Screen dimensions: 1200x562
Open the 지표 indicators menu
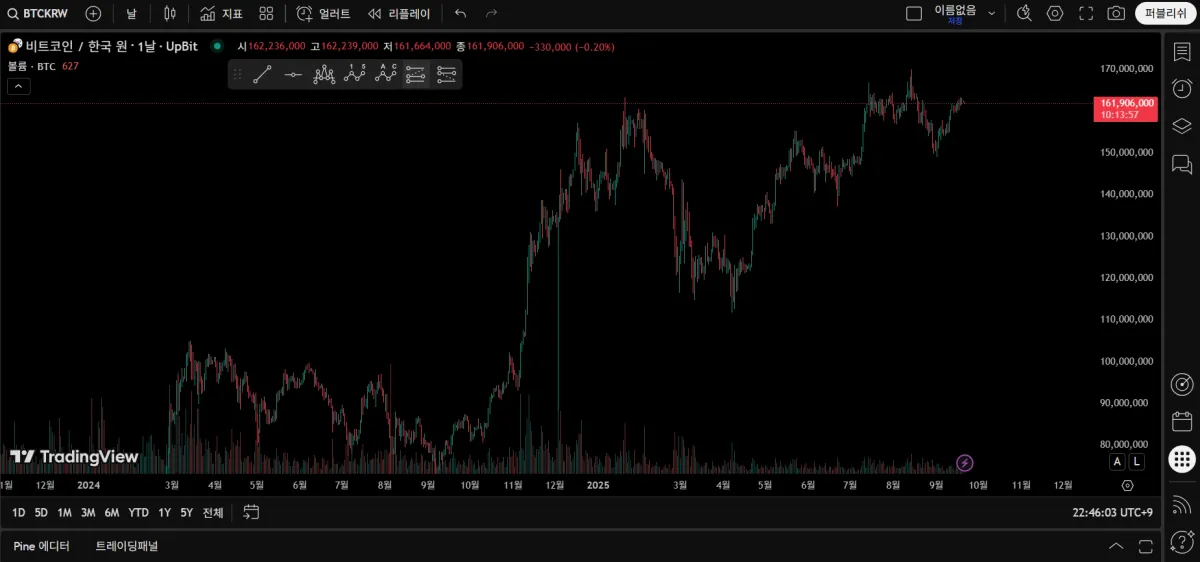[x=221, y=14]
